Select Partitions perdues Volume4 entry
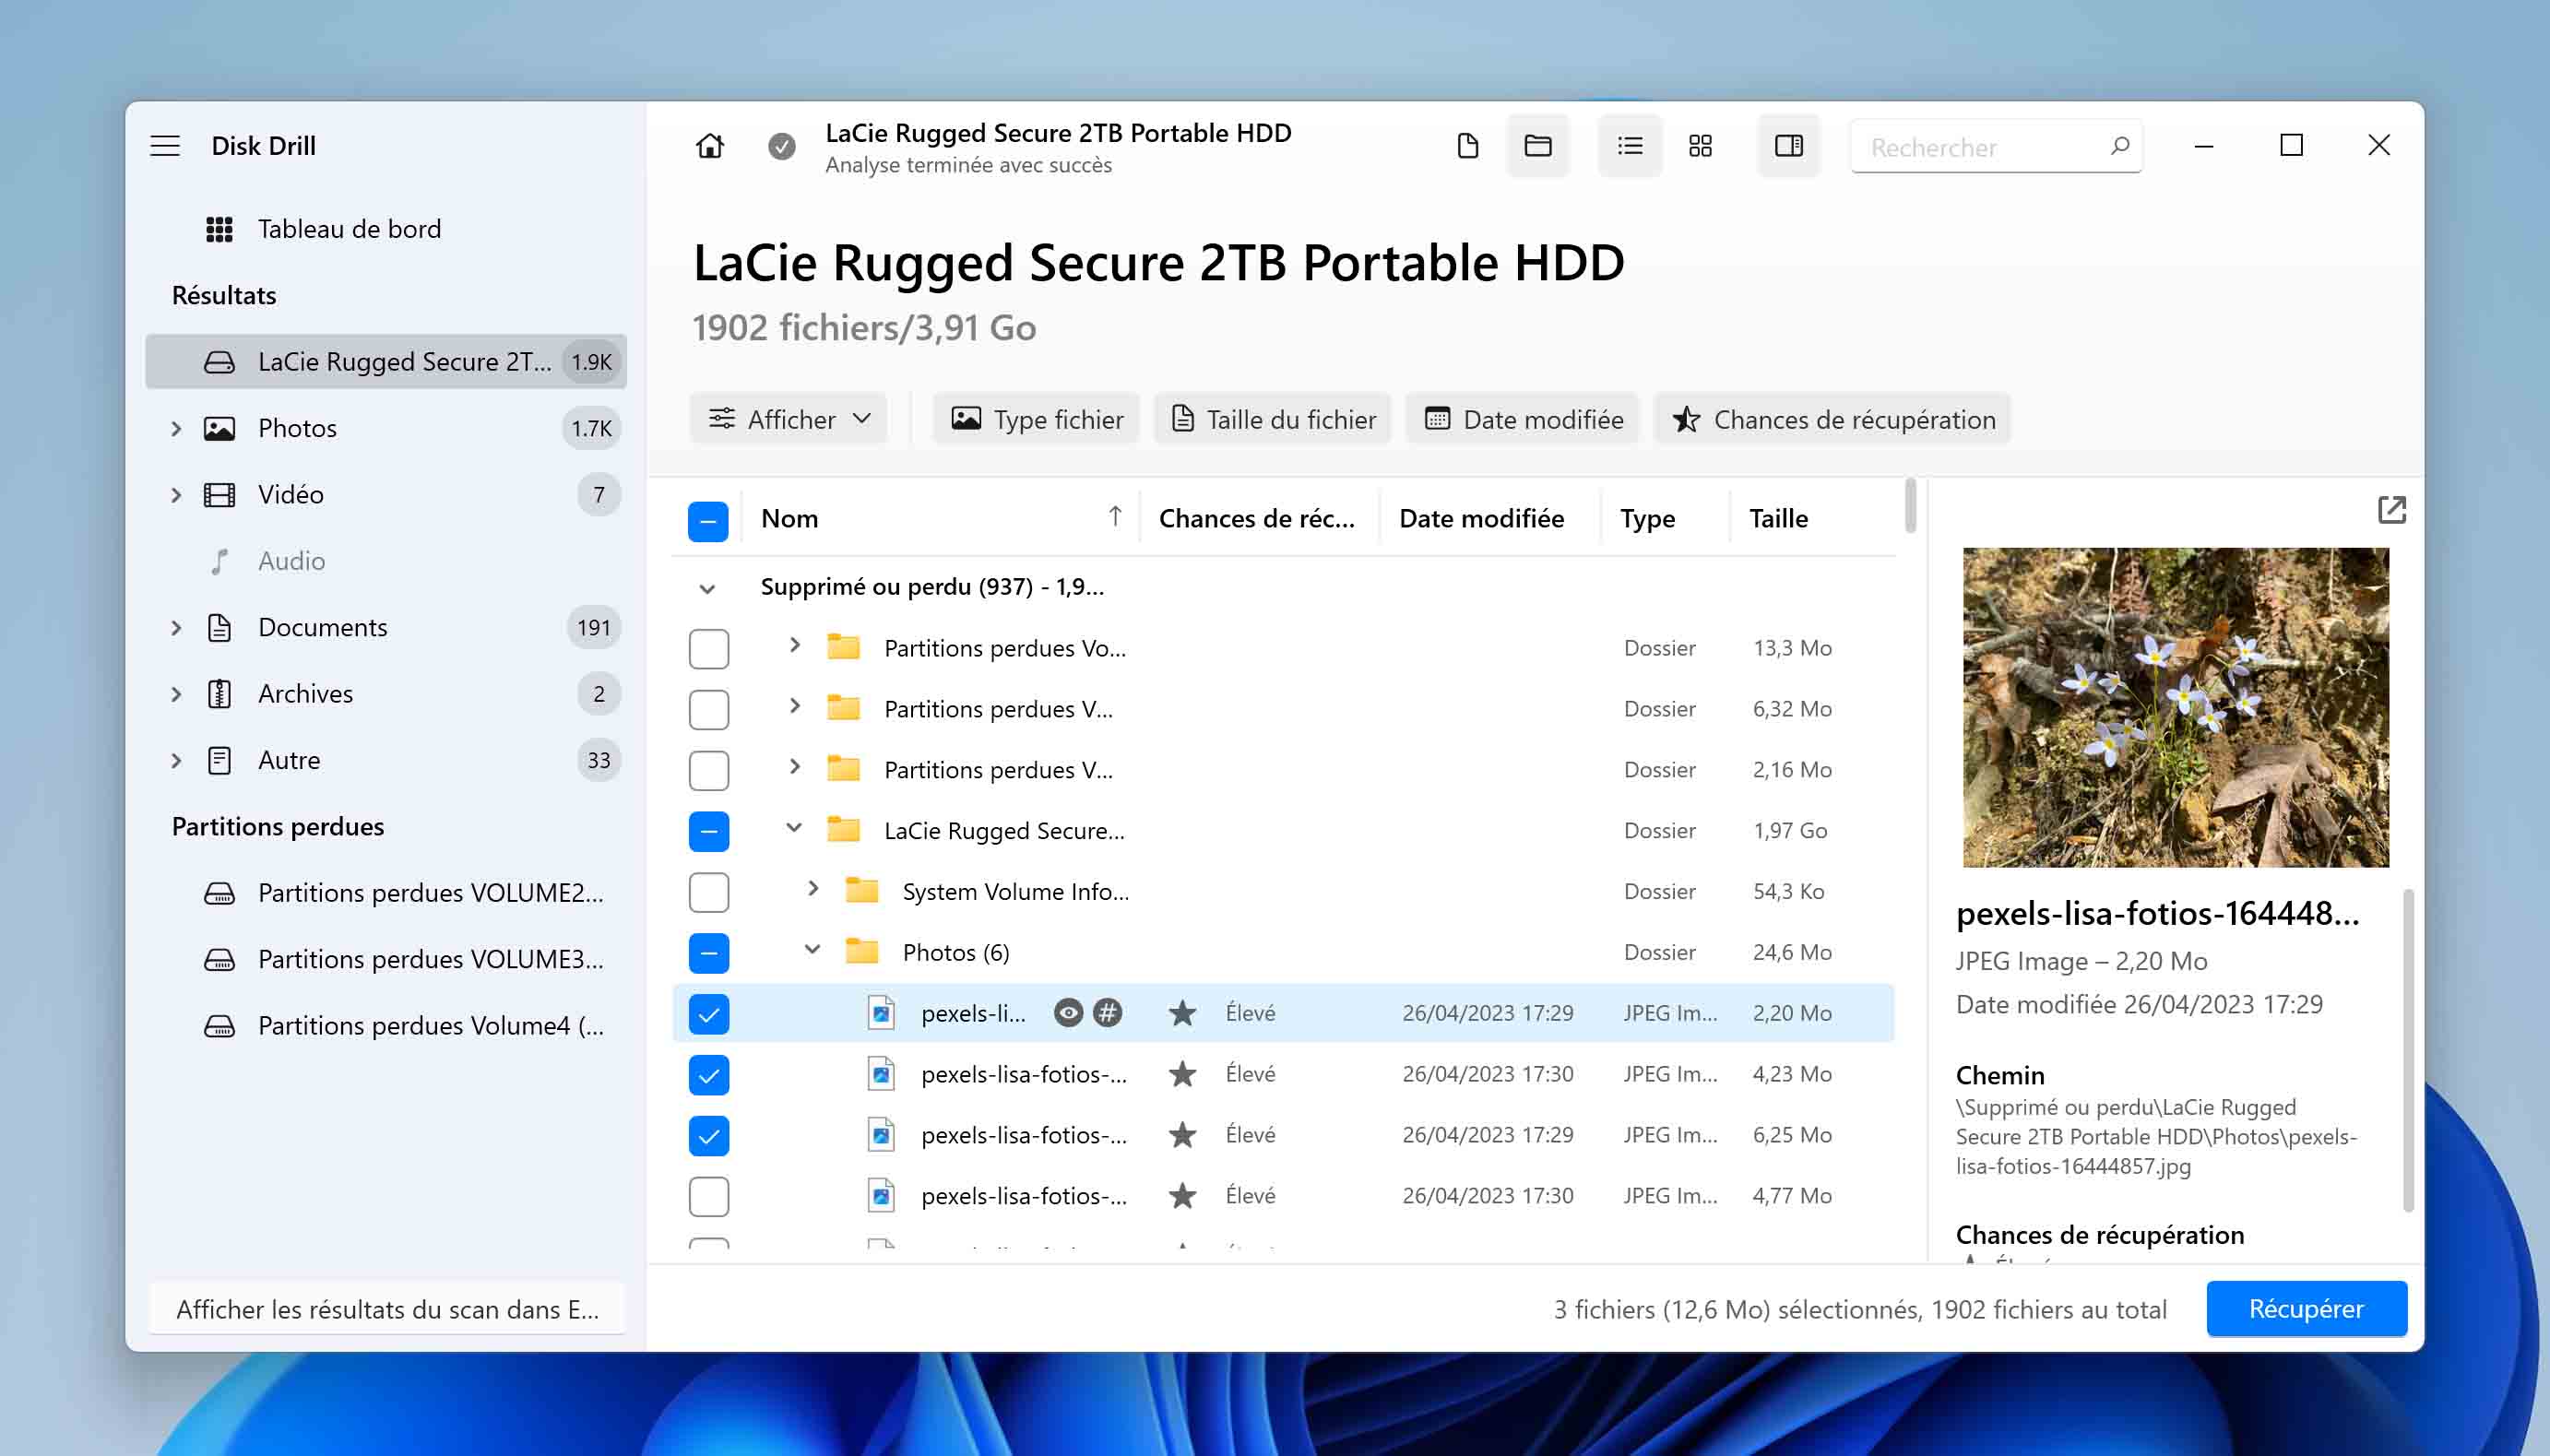 click(x=386, y=1025)
